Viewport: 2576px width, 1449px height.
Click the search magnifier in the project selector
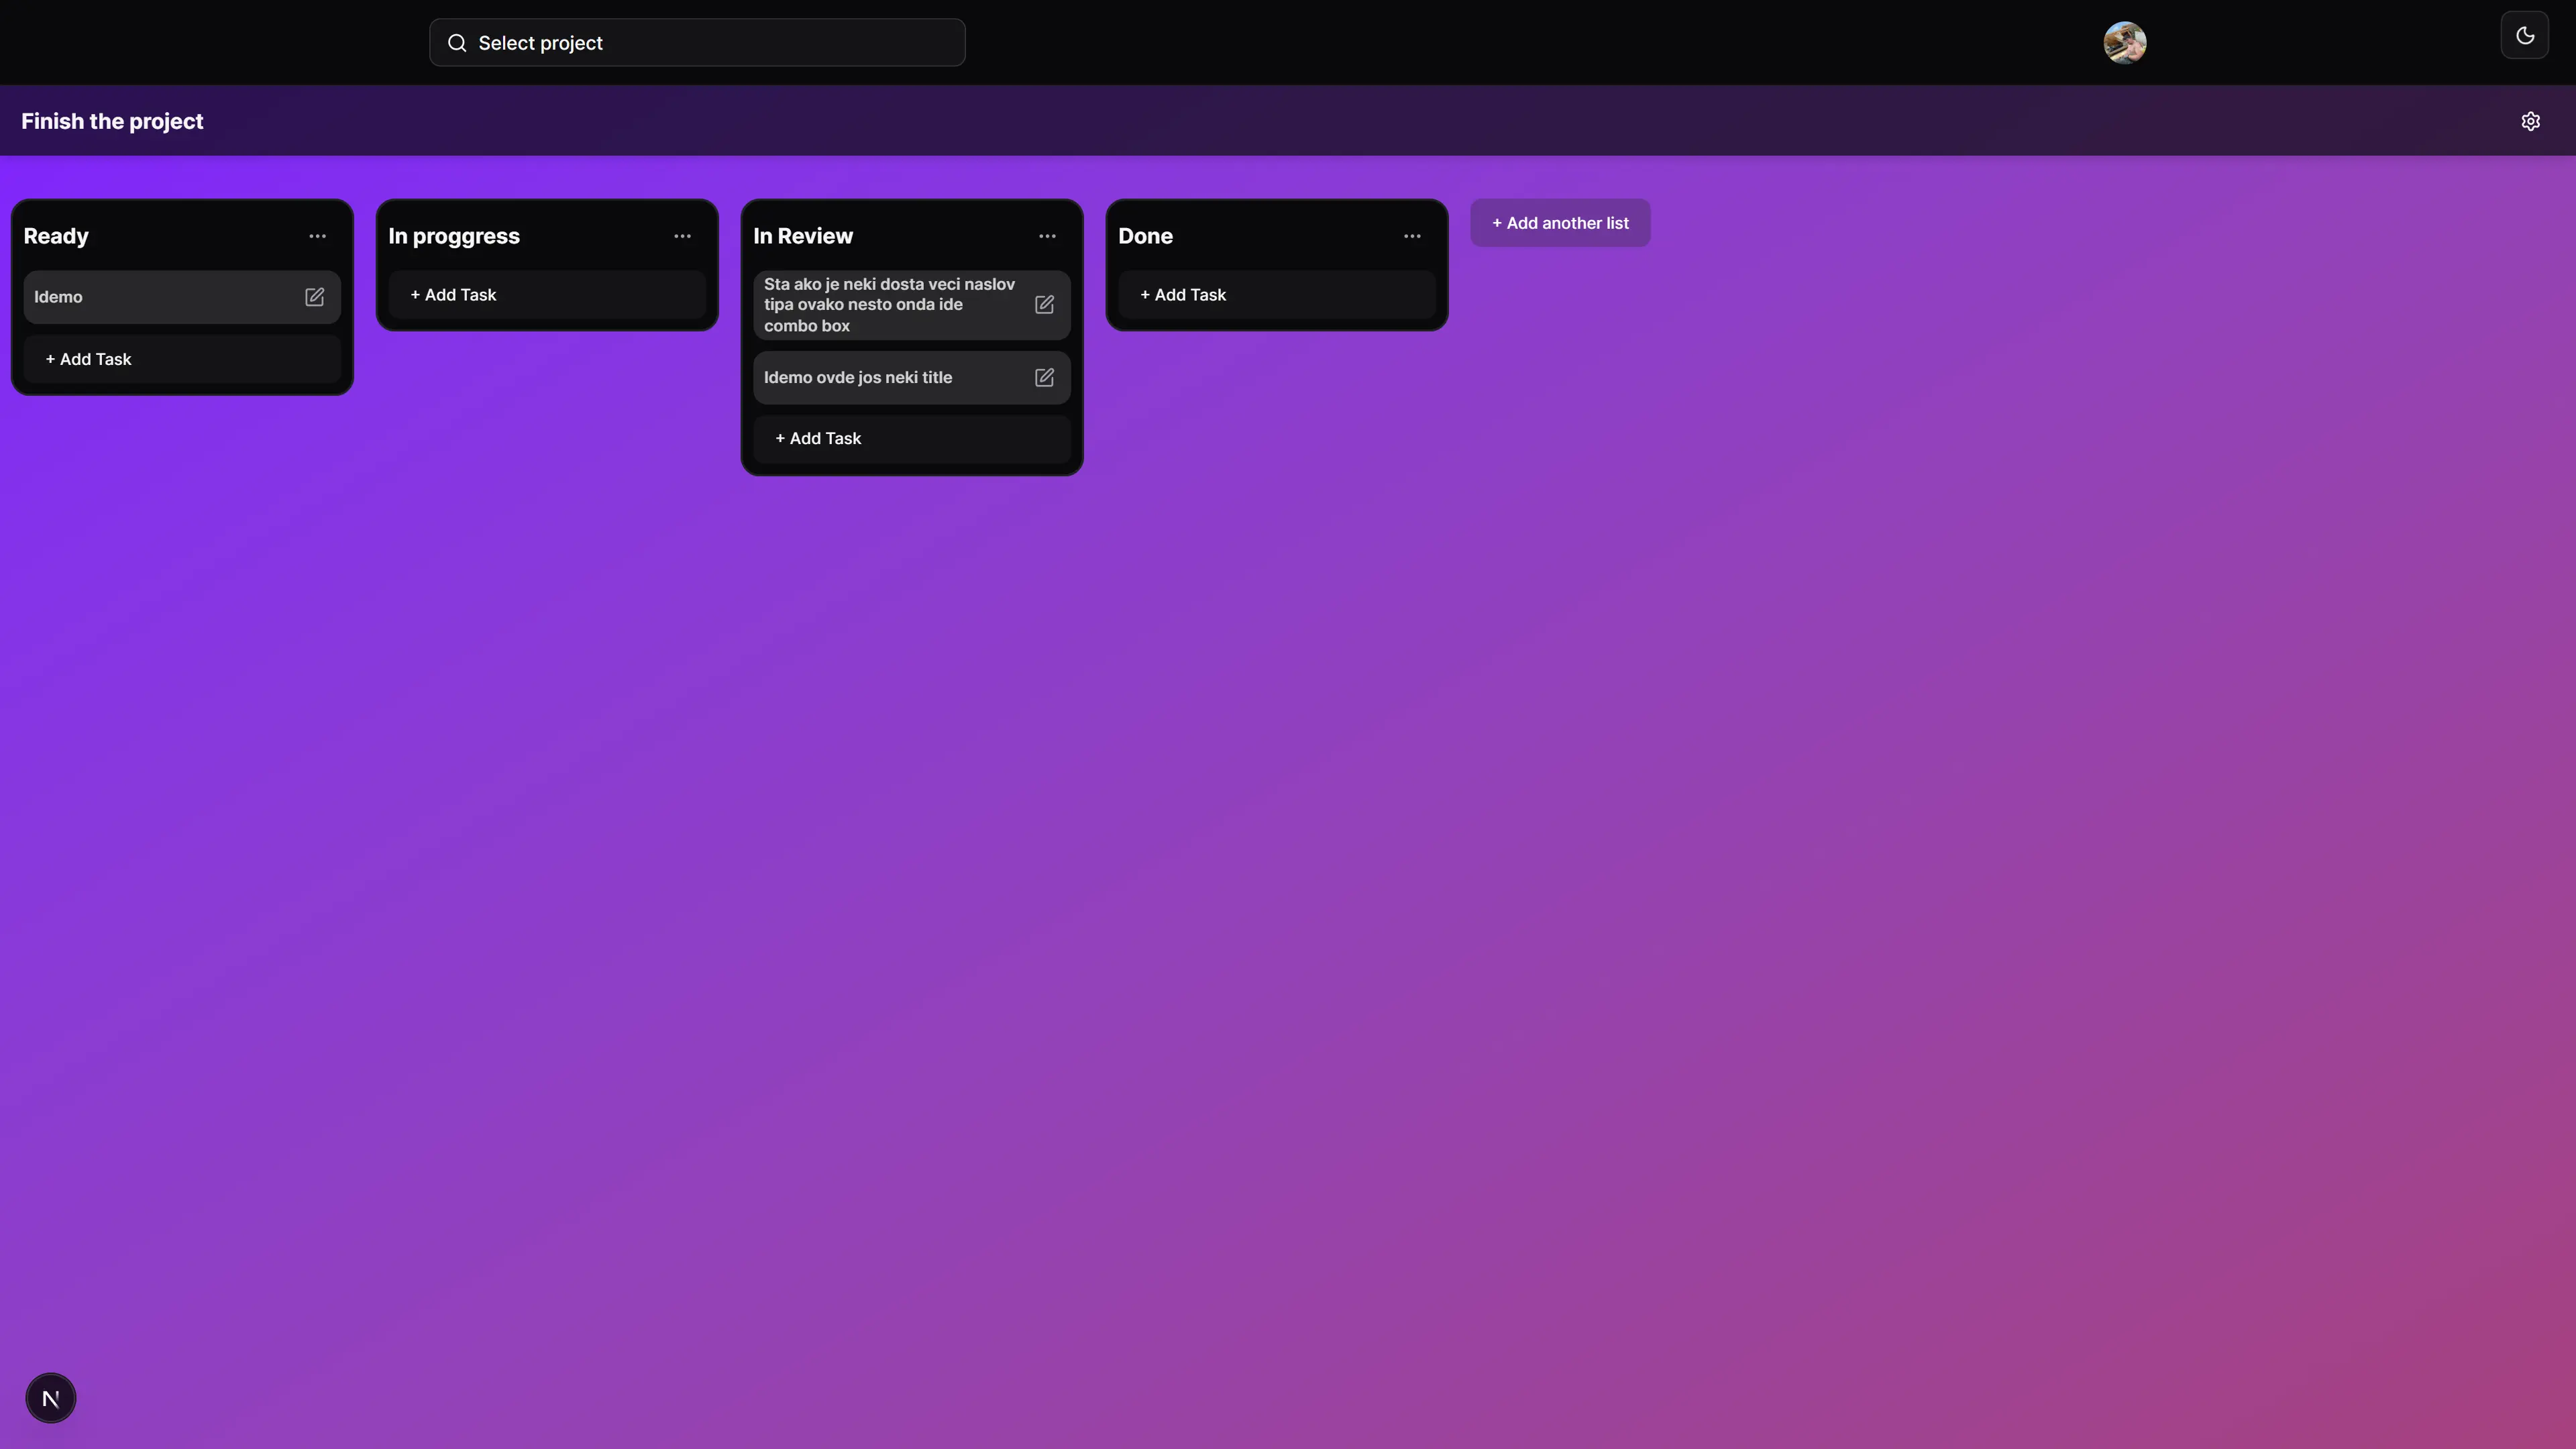(456, 42)
